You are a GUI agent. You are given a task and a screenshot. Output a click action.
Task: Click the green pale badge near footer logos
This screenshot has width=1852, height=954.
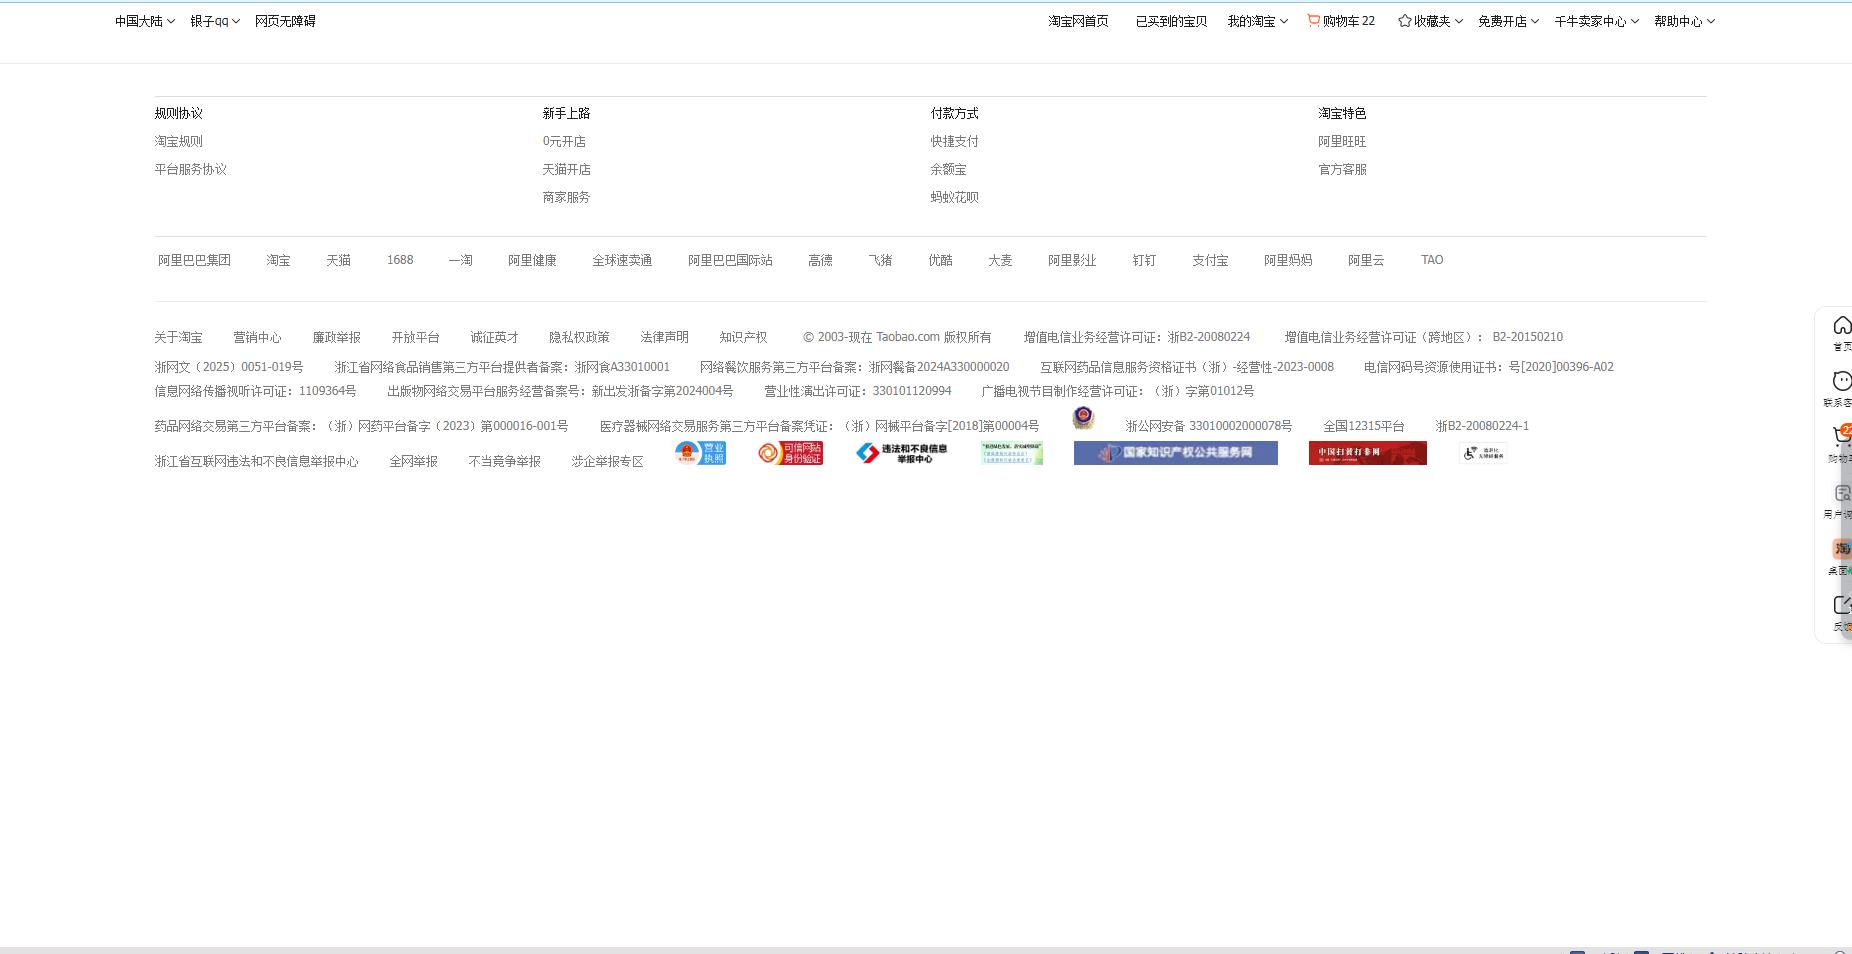[x=1012, y=453]
